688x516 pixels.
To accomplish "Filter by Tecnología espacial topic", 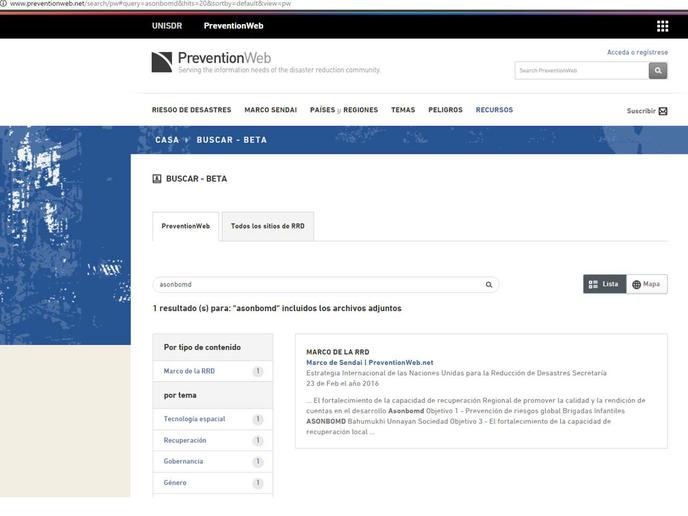I will coord(194,419).
